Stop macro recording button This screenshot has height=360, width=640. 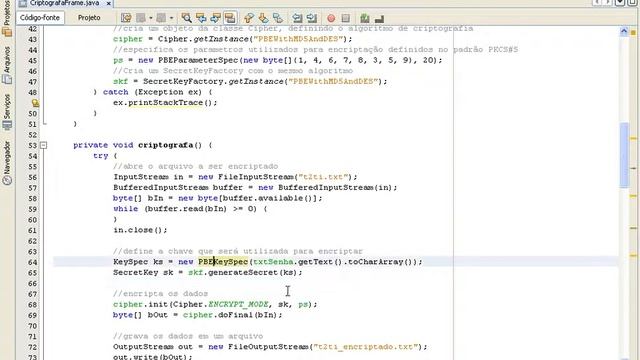(346, 18)
